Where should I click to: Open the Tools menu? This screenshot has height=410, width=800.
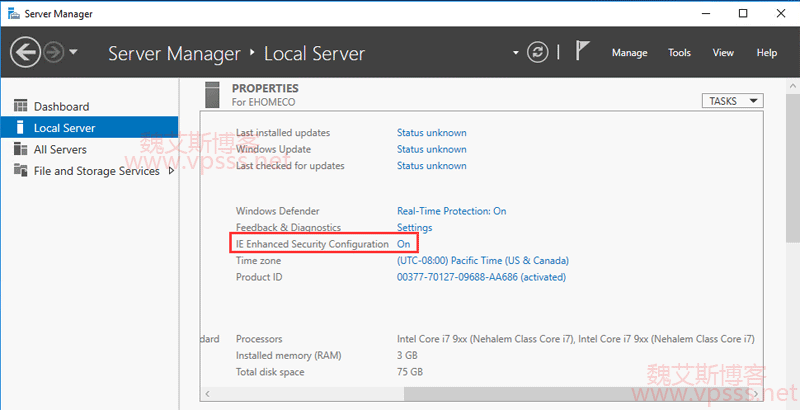click(679, 53)
